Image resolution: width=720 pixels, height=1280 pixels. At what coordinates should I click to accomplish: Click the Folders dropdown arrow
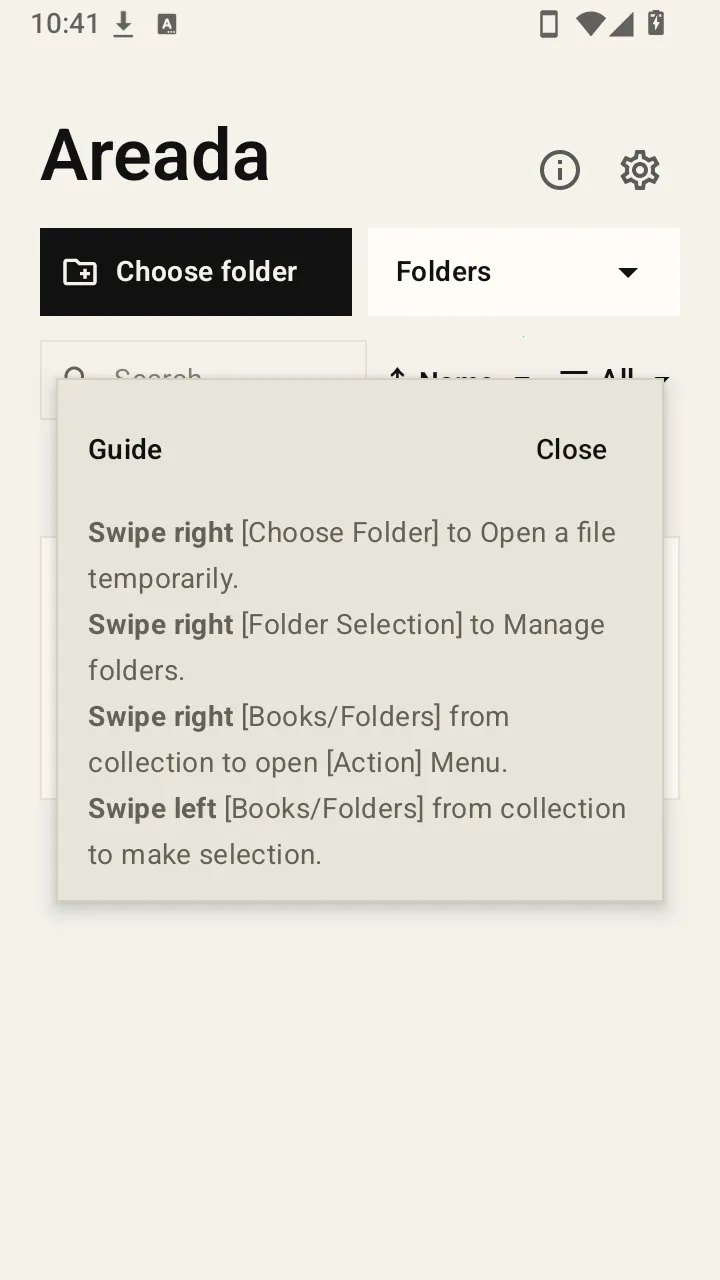[x=628, y=272]
